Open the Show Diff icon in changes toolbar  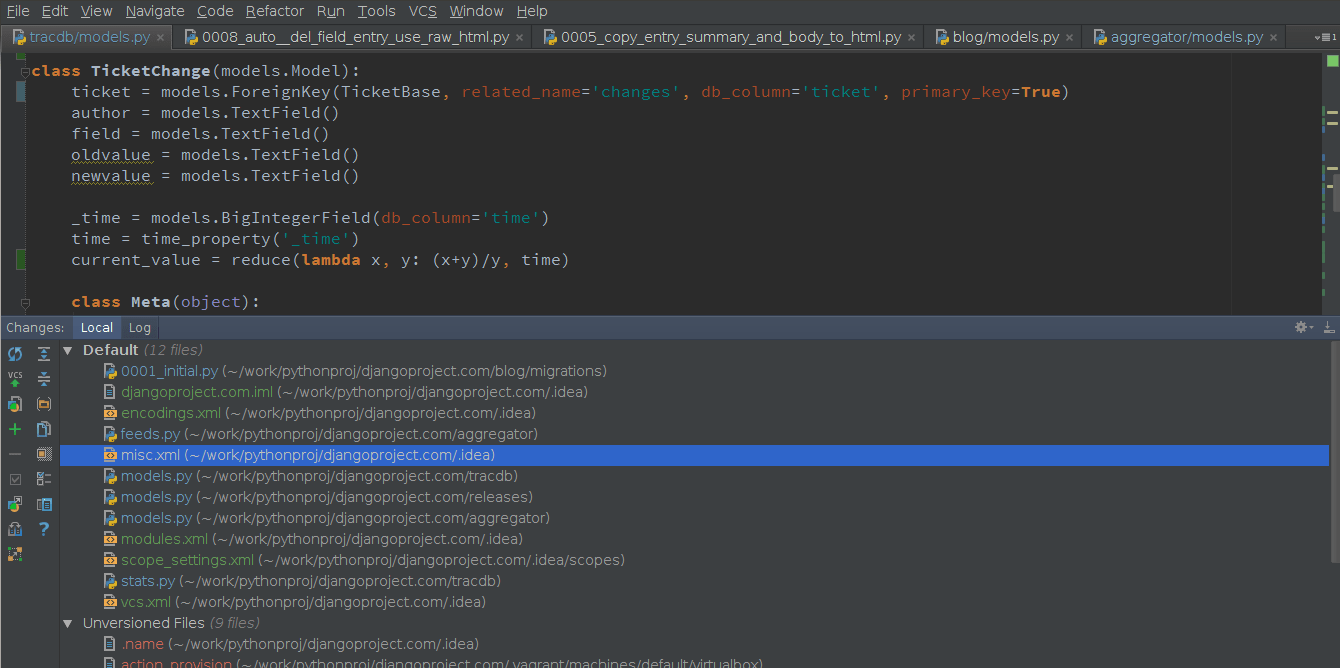pyautogui.click(x=14, y=403)
